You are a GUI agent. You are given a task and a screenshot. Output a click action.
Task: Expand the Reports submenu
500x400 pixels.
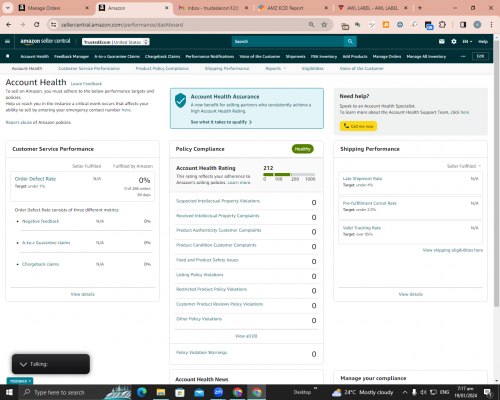pyautogui.click(x=276, y=68)
